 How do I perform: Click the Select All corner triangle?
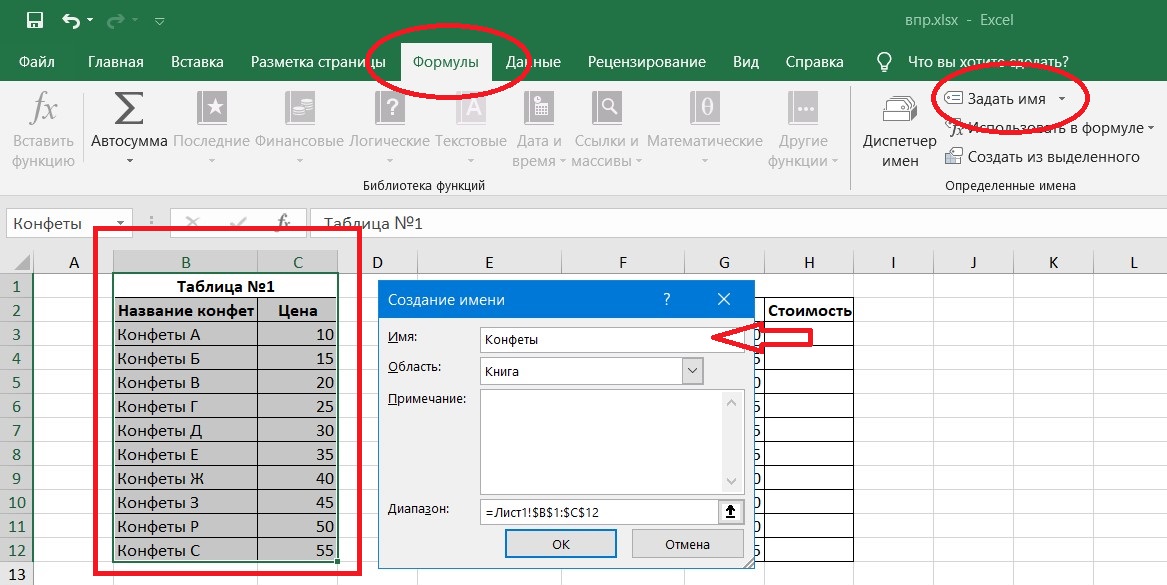coord(22,262)
